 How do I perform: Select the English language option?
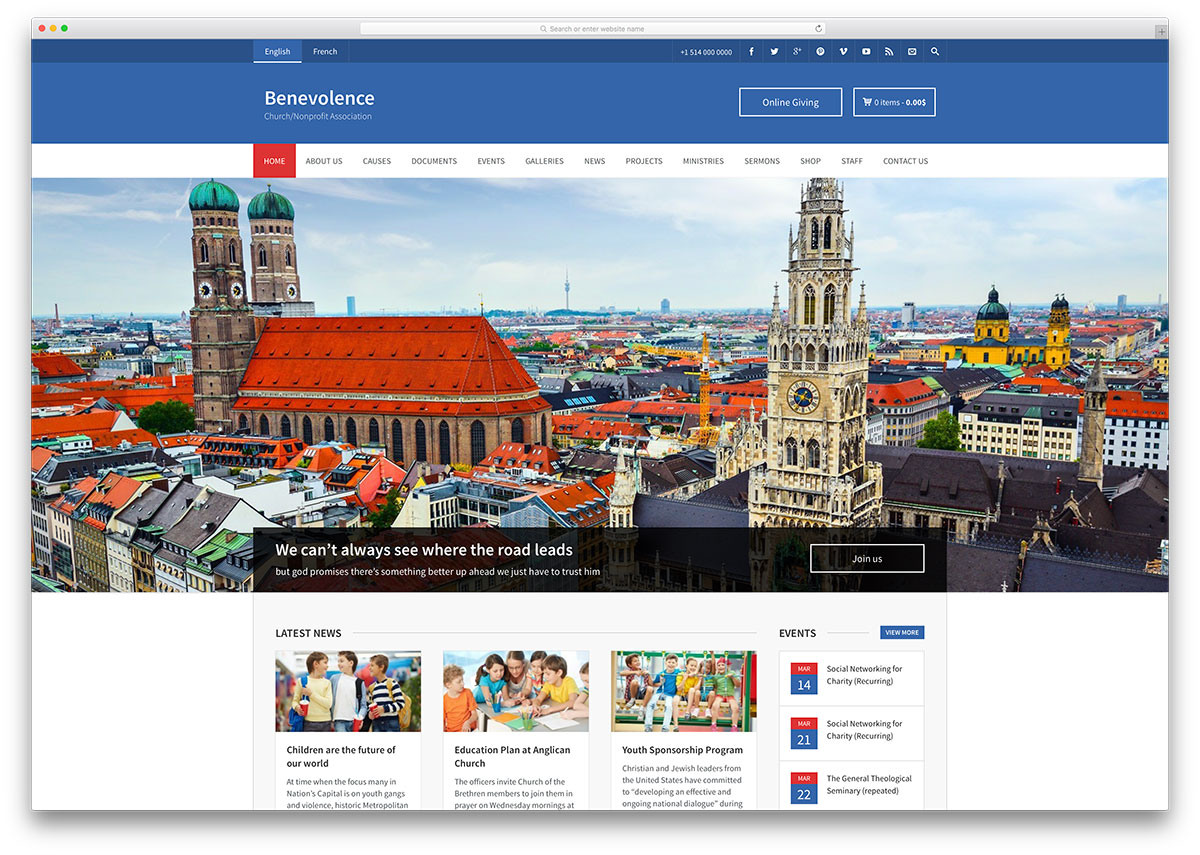tap(277, 51)
